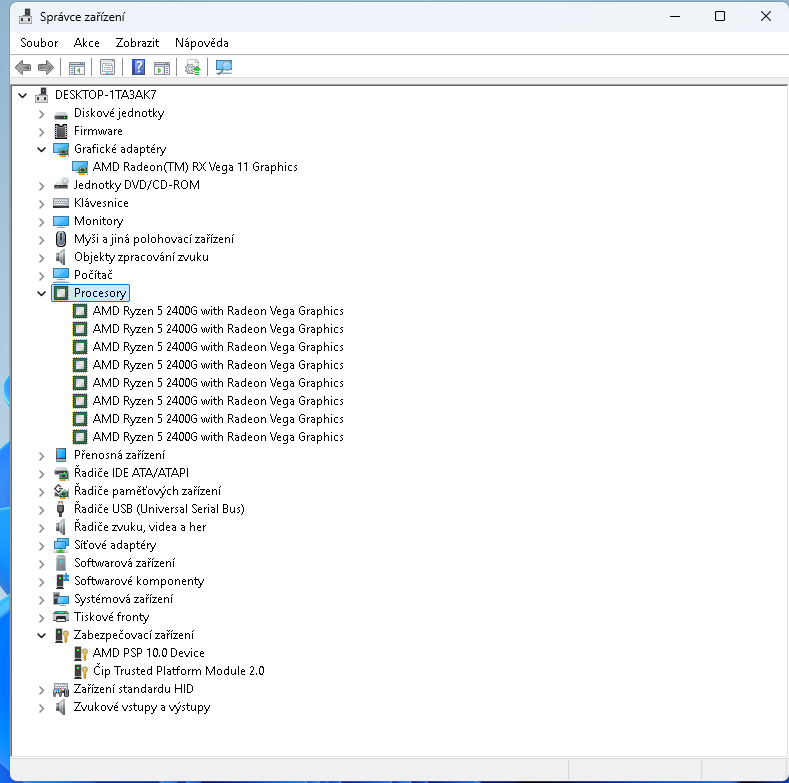The width and height of the screenshot is (789, 783).
Task: Expand the Softwarová zařízení category
Action: 41,564
